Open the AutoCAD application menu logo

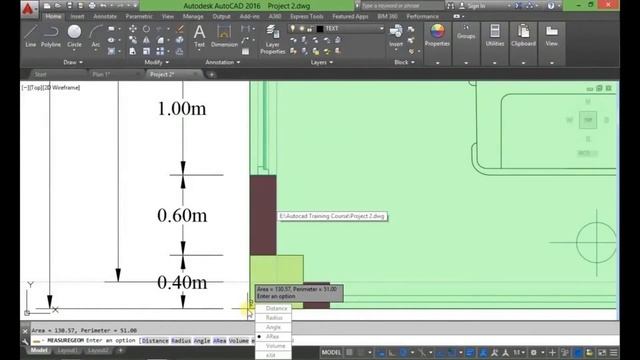(x=29, y=8)
